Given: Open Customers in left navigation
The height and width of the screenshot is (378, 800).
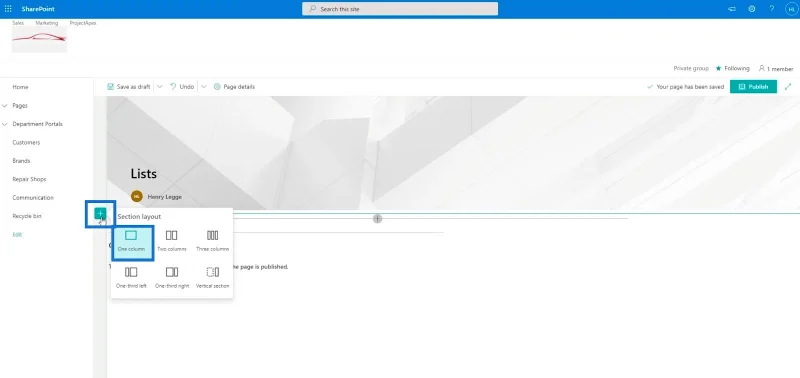Looking at the screenshot, I should coord(26,142).
